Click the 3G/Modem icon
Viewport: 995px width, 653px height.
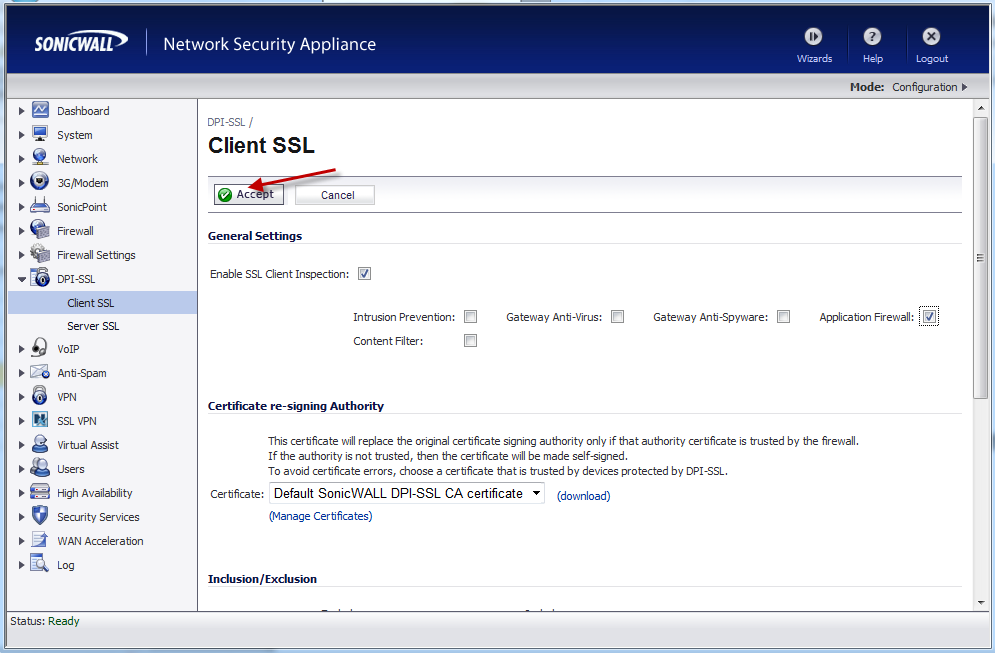point(40,181)
